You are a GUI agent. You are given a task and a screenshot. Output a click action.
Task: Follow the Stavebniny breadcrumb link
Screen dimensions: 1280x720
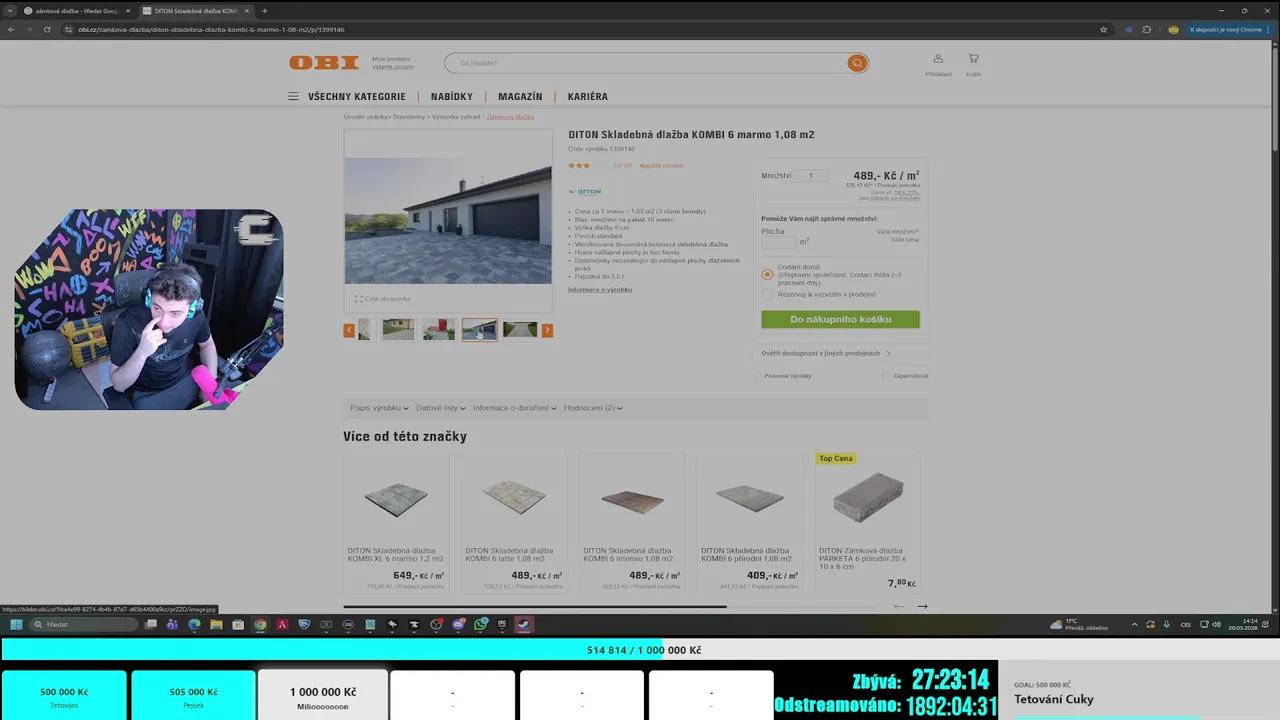pos(409,117)
